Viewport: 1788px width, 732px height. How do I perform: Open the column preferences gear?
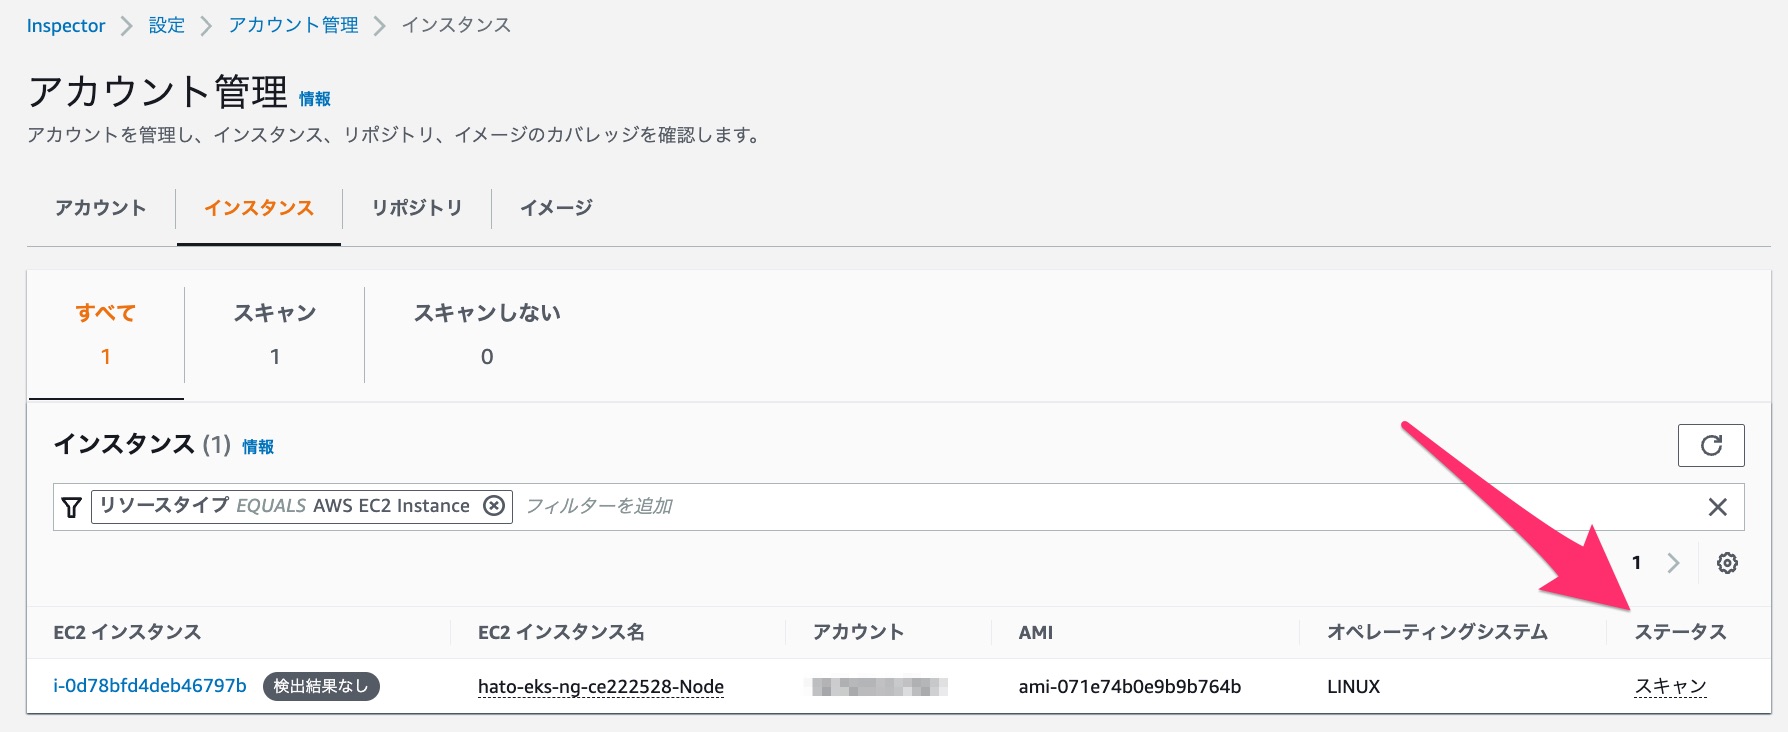point(1727,563)
